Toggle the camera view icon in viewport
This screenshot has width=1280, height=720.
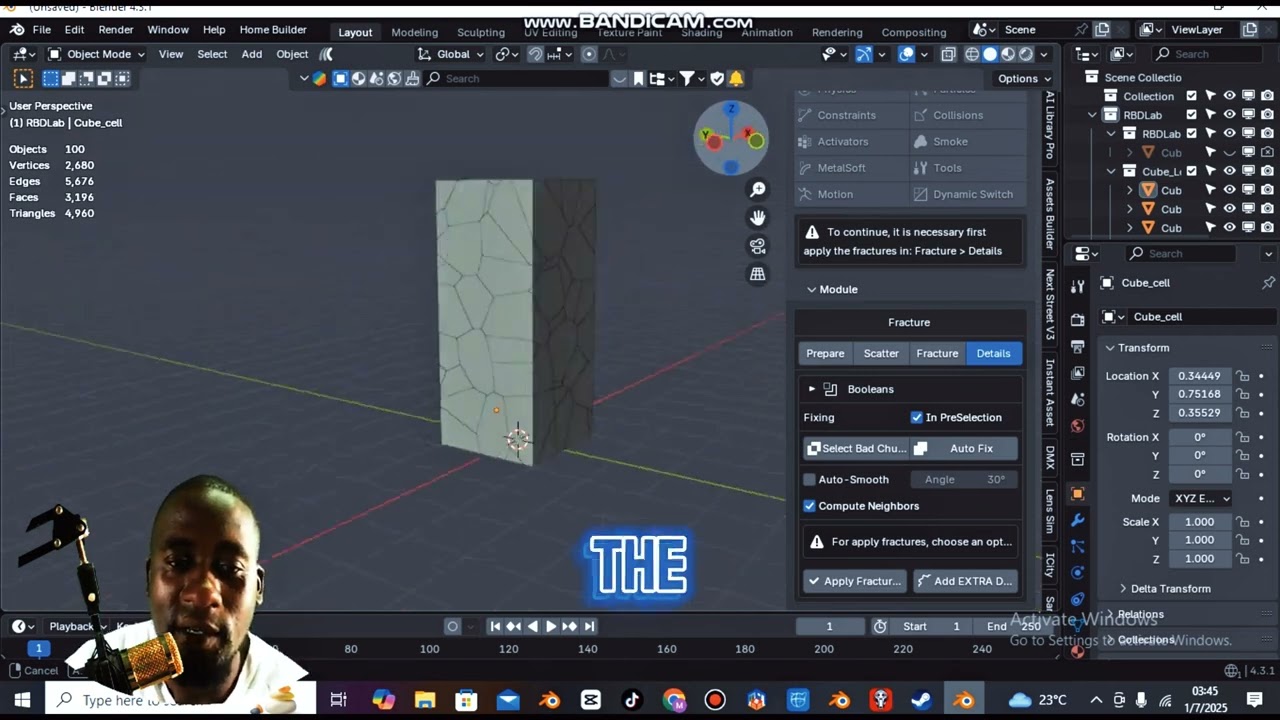[758, 246]
